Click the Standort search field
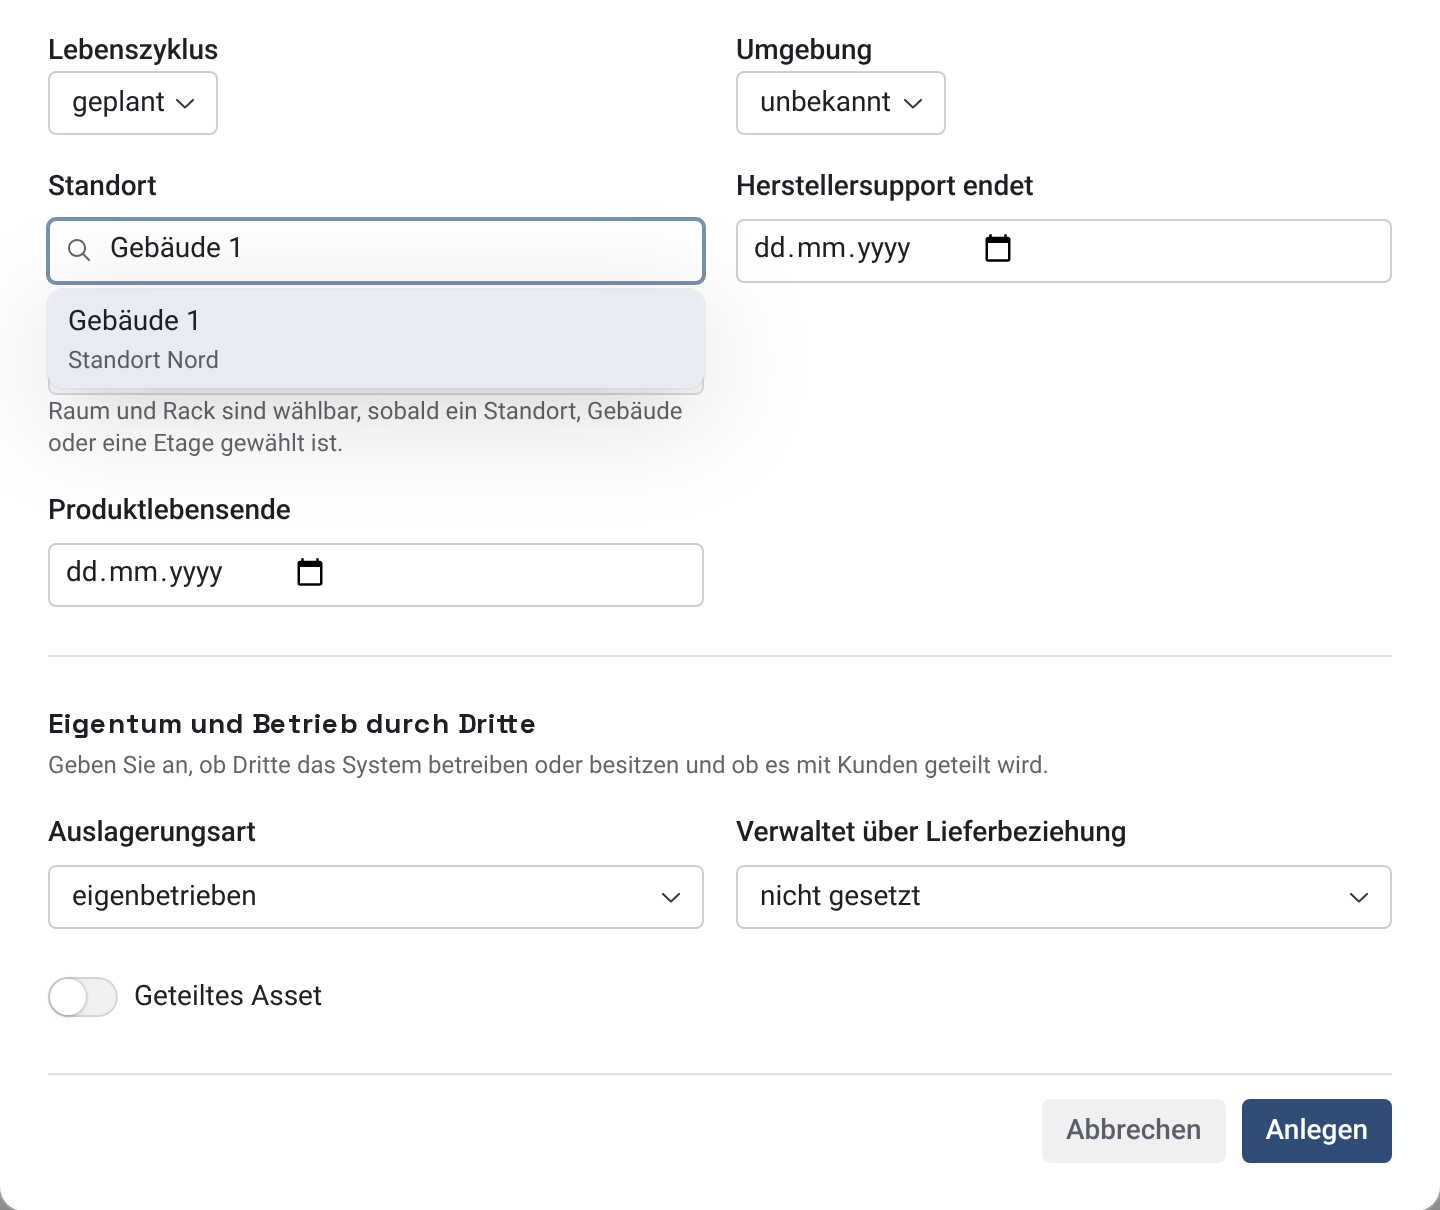The height and width of the screenshot is (1210, 1440). point(376,250)
